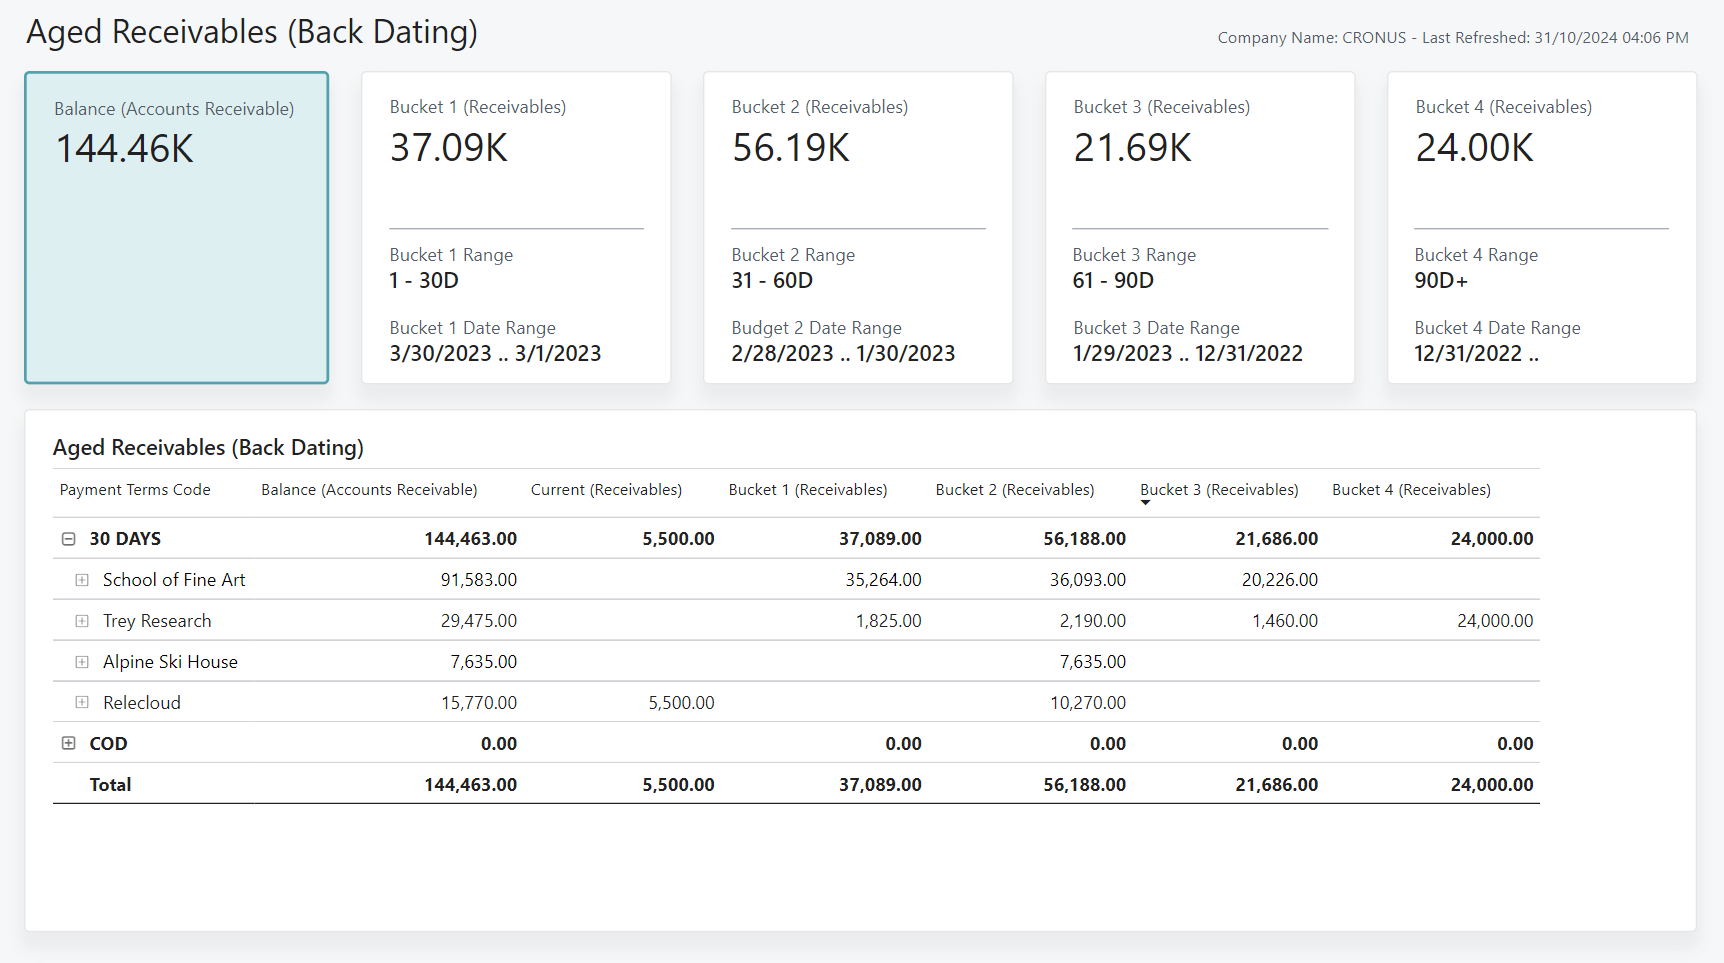Select the Bucket 3 (Receivables) card

(1199, 227)
